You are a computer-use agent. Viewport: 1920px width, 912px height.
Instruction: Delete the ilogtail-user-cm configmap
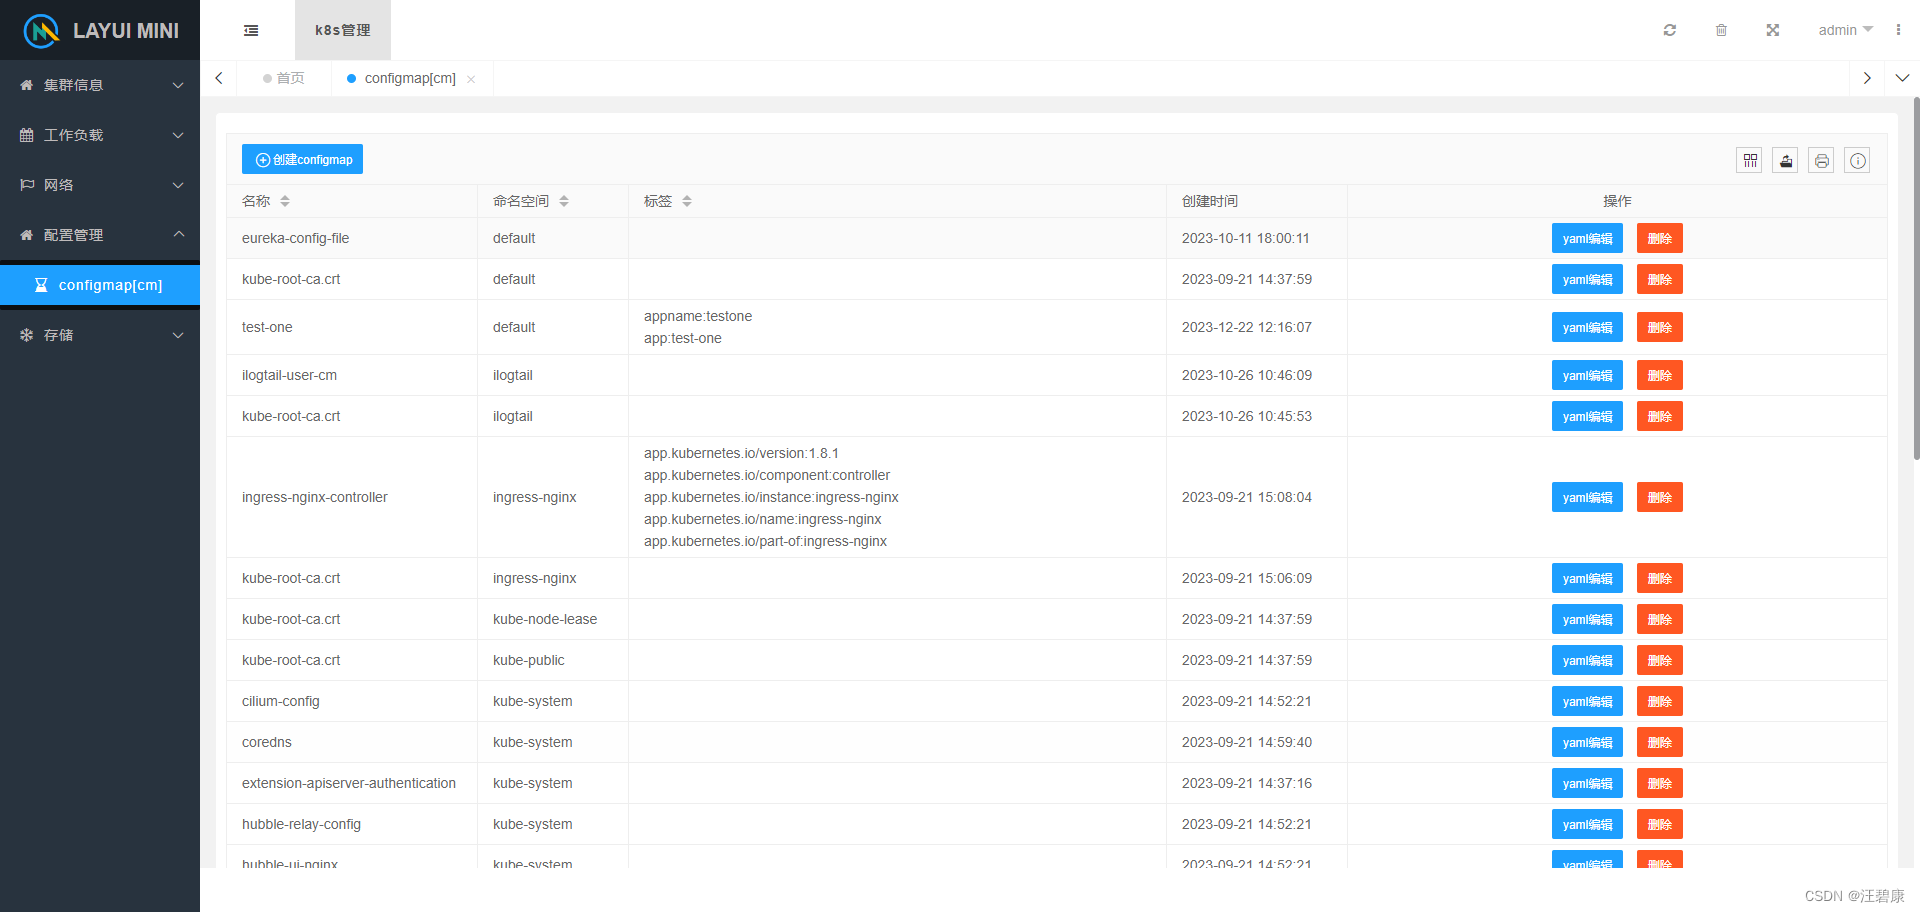[x=1659, y=375]
